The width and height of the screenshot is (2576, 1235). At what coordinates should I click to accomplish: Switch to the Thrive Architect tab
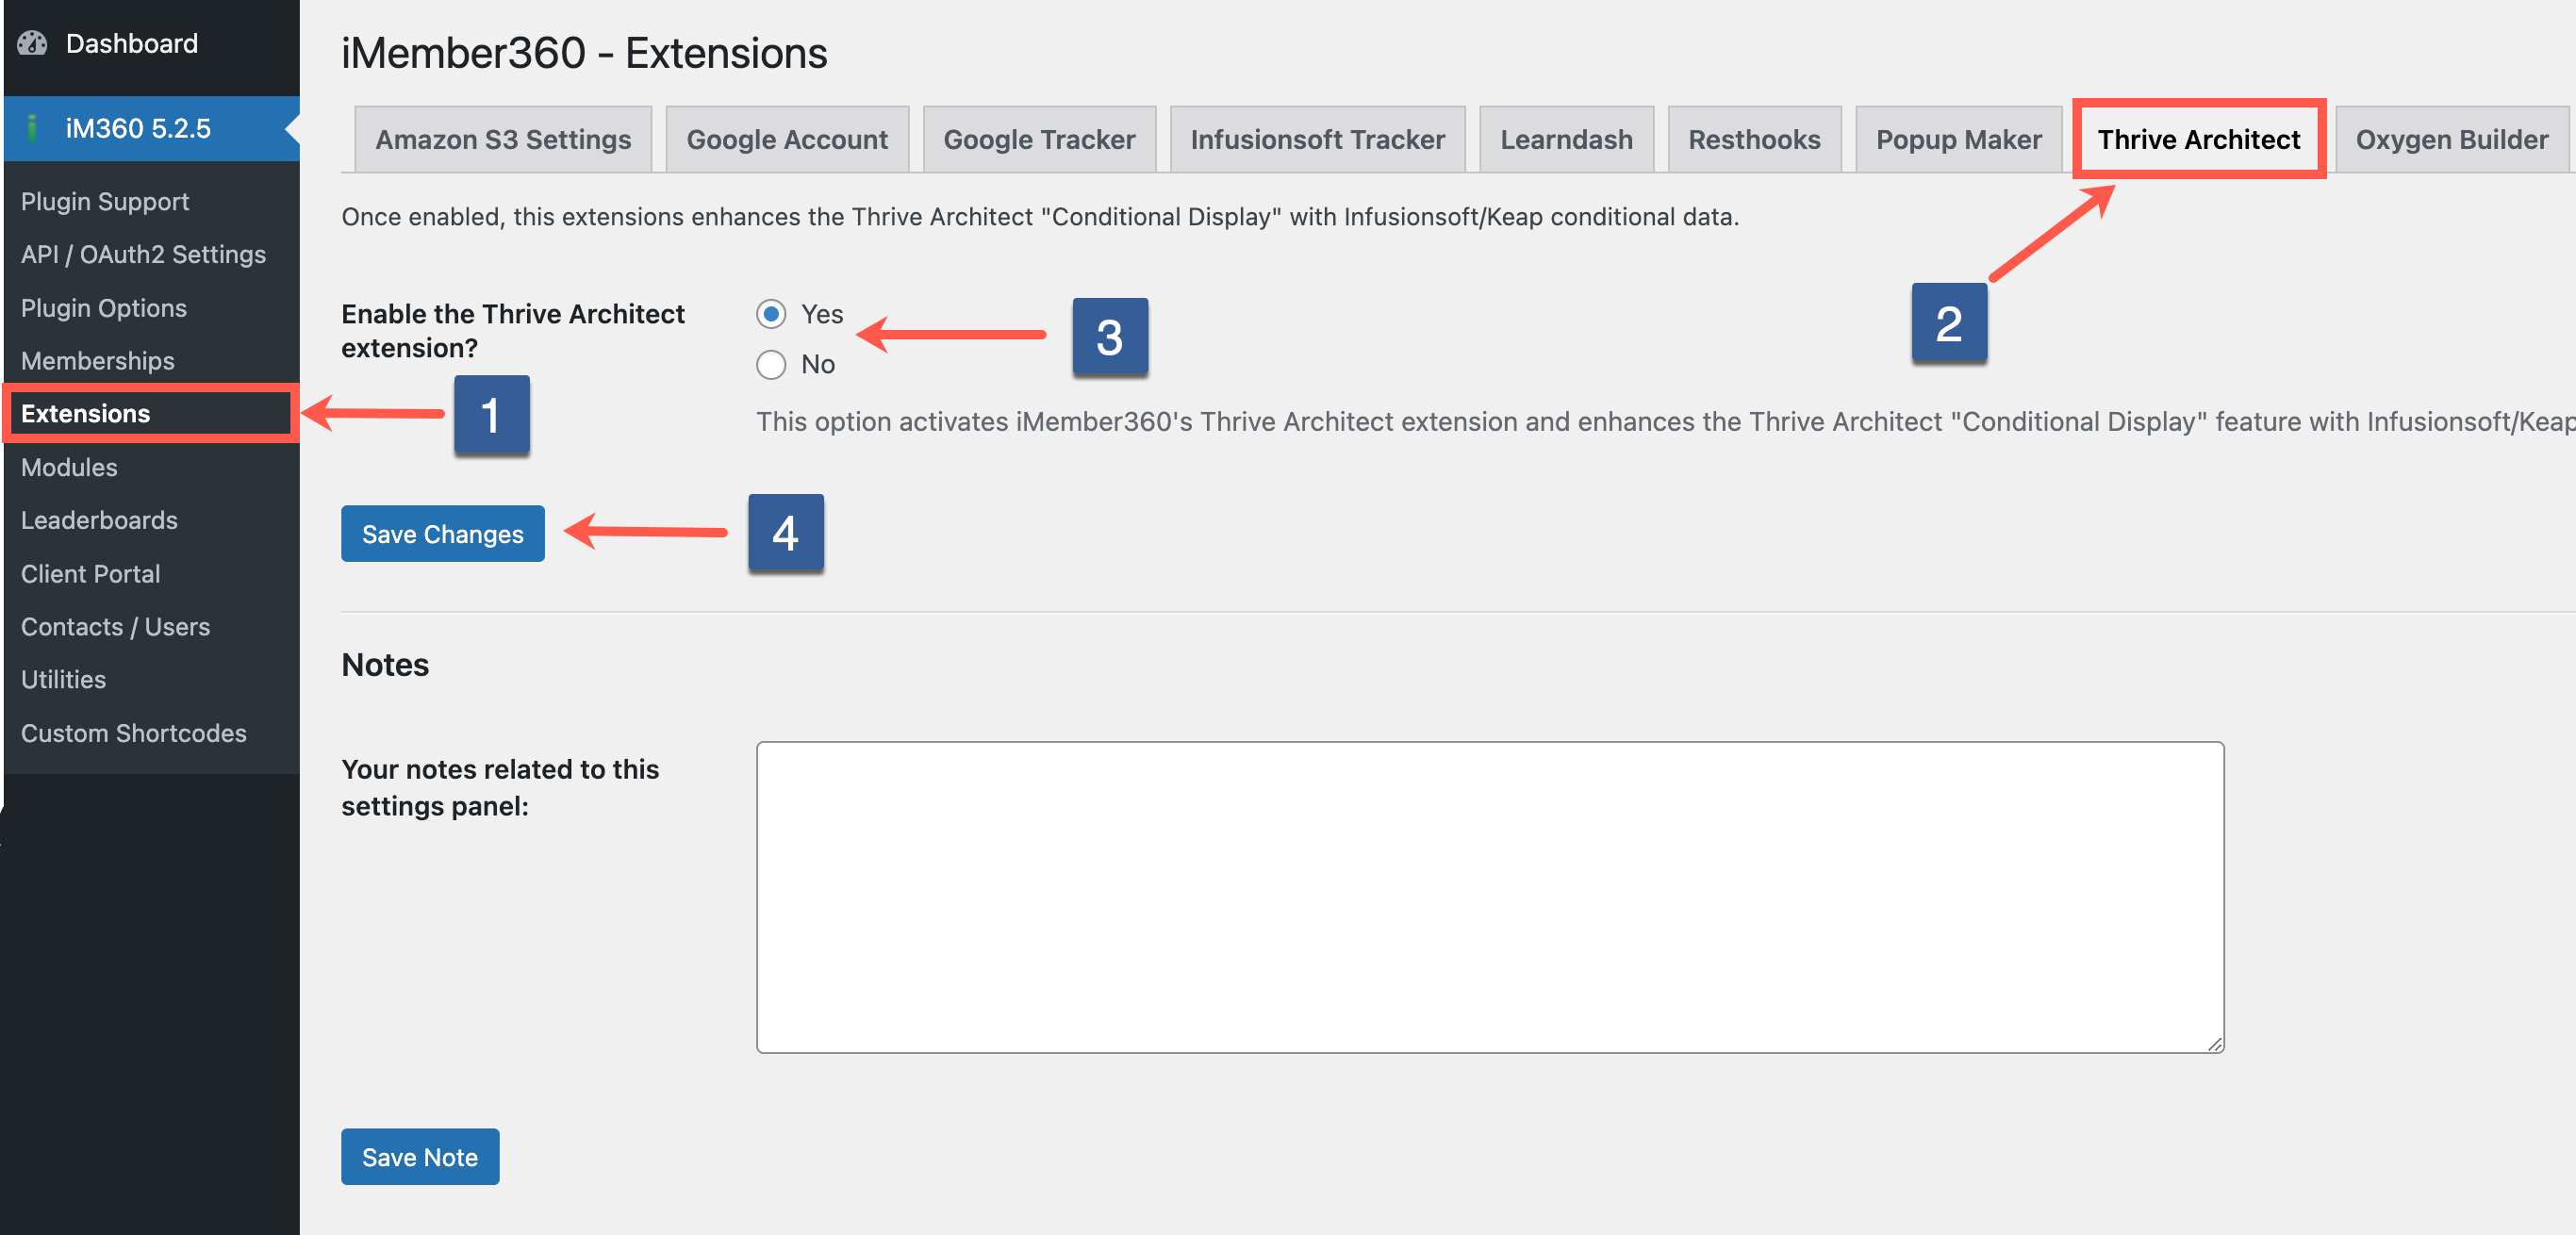pos(2198,139)
